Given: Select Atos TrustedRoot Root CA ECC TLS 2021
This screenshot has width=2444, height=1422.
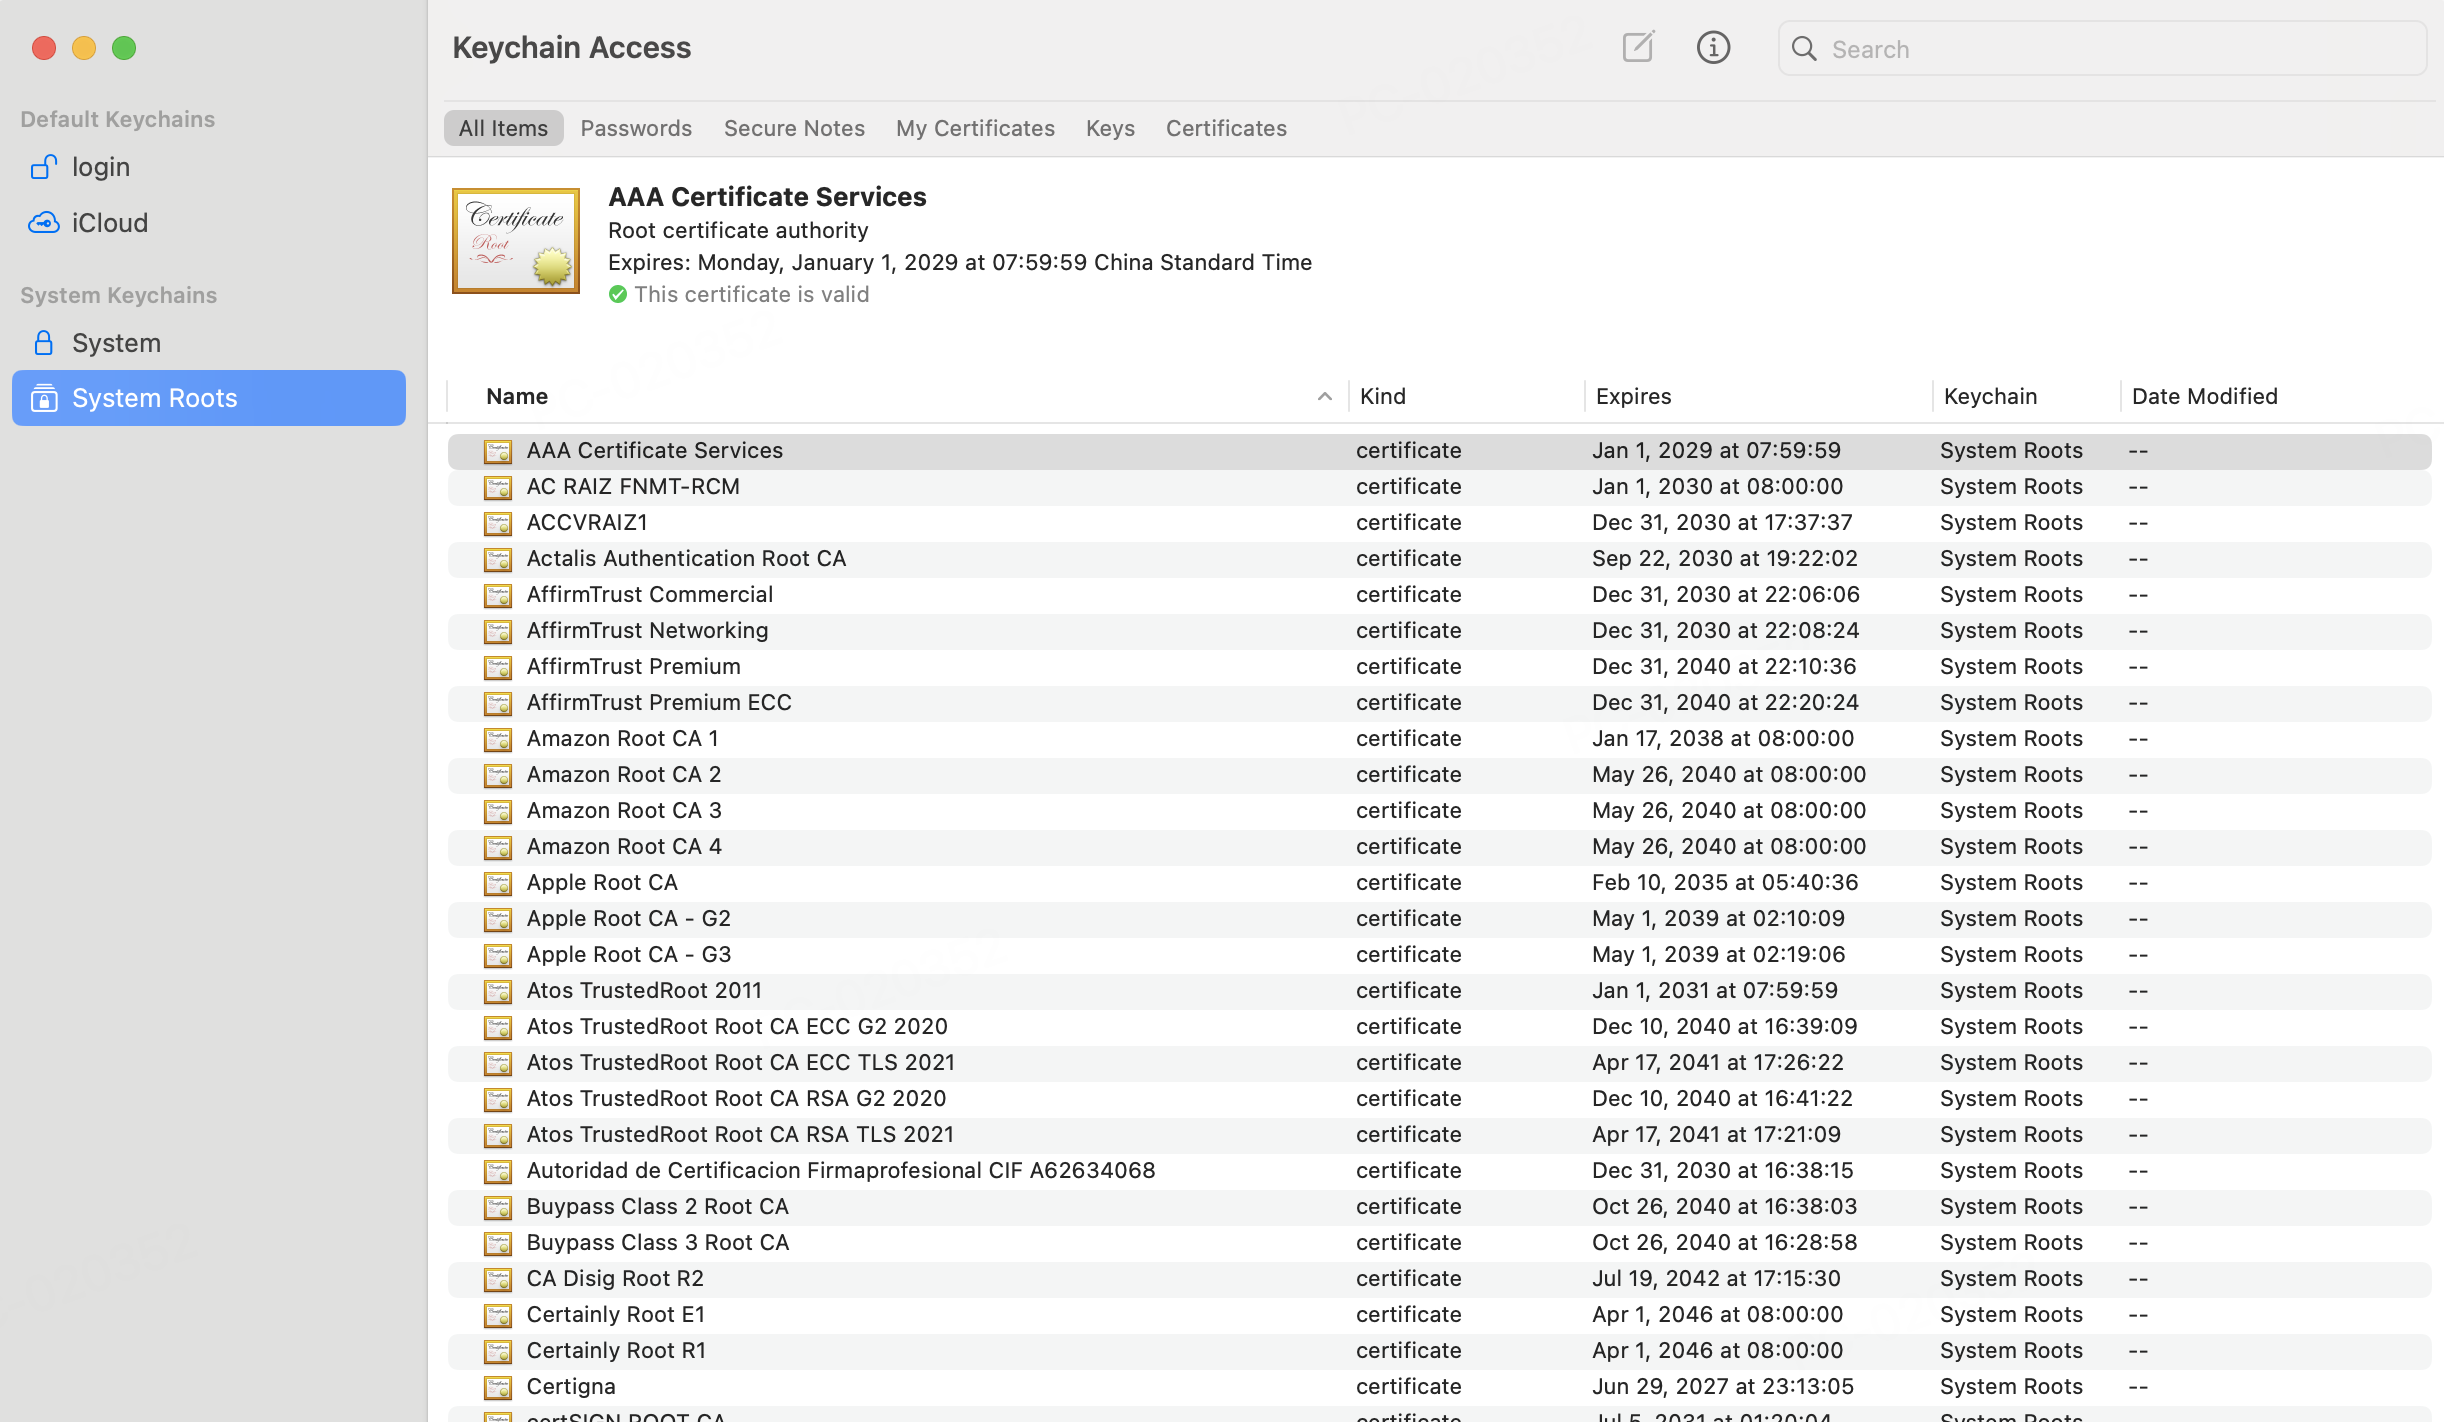Looking at the screenshot, I should coord(1440,1063).
